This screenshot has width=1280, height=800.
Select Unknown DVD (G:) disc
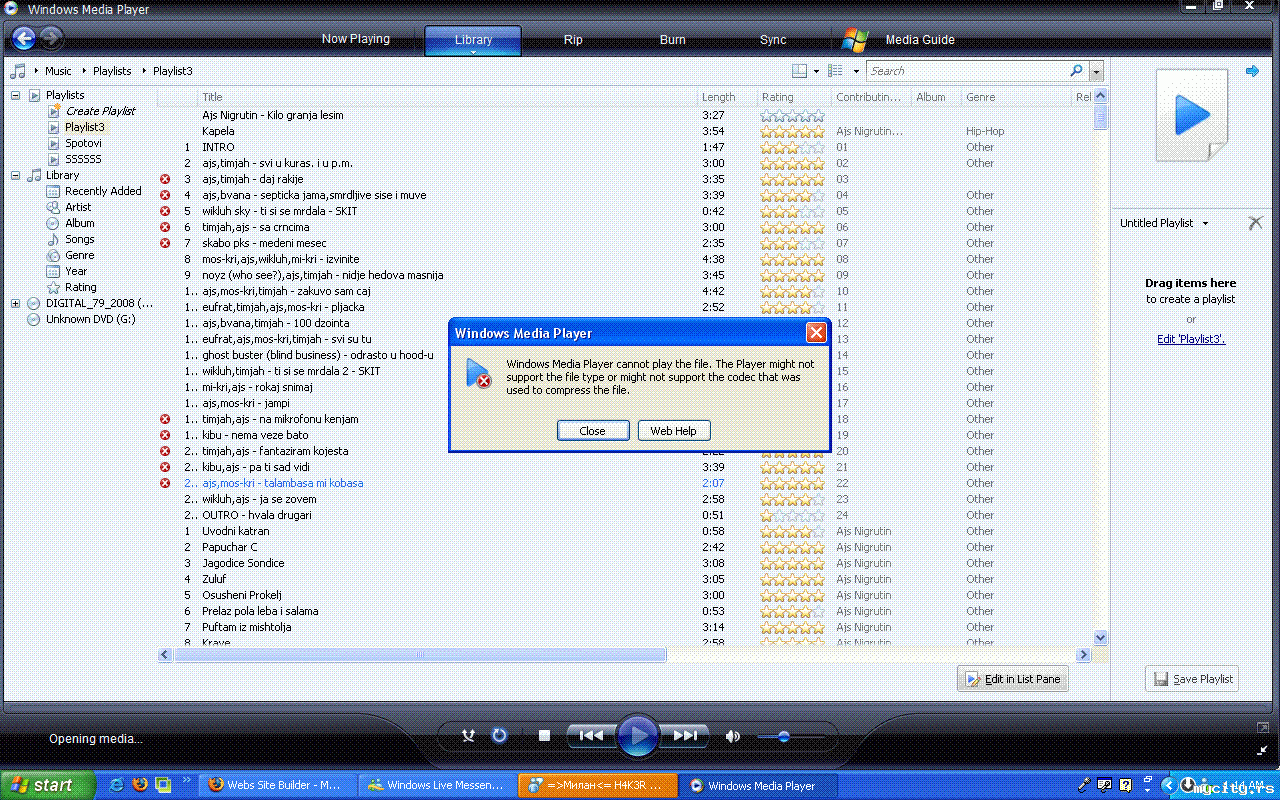point(81,319)
